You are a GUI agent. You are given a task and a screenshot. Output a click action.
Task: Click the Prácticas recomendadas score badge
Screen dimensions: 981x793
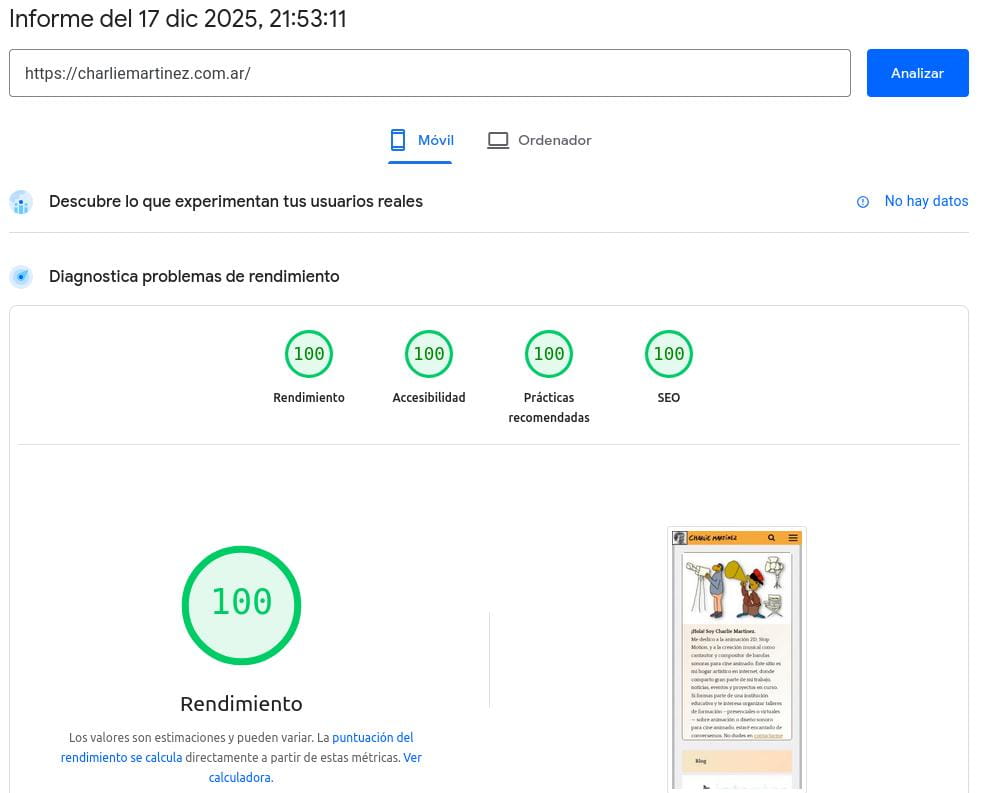[549, 354]
